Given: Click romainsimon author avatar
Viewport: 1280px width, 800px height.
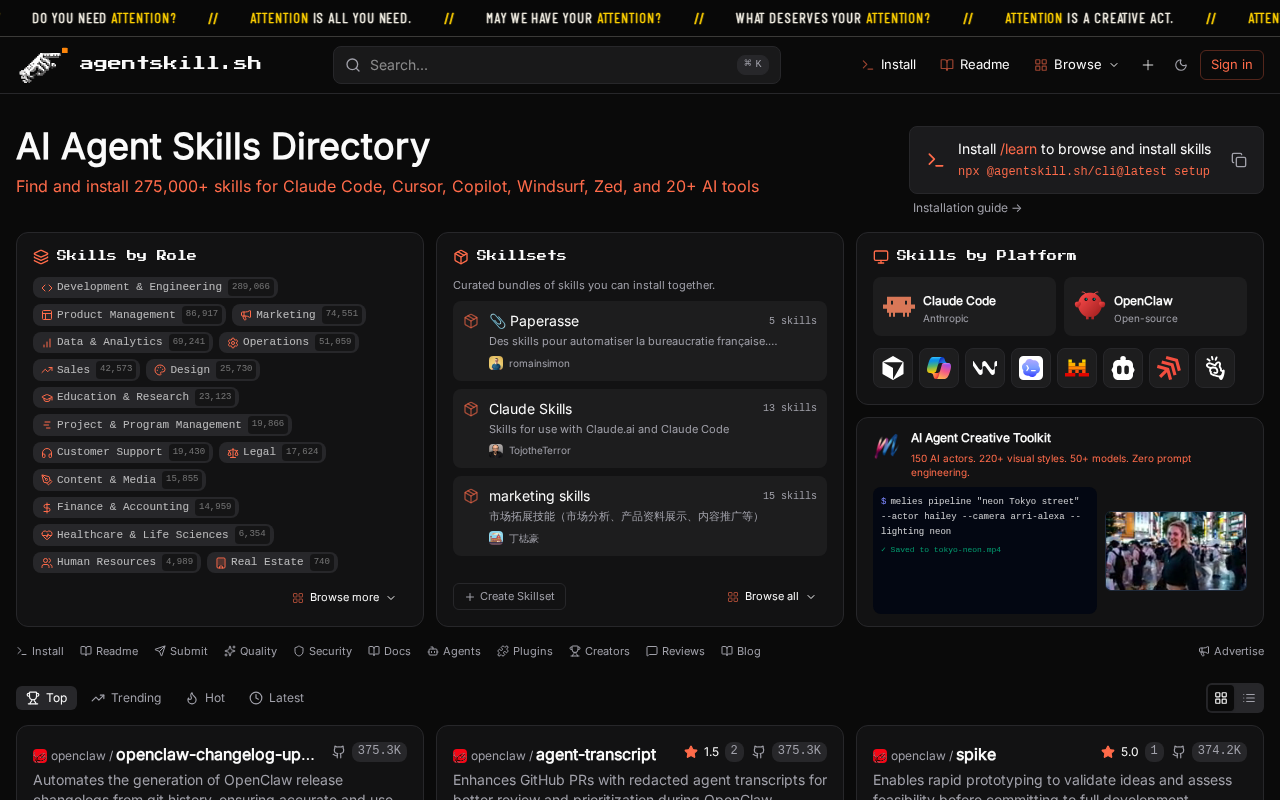Looking at the screenshot, I should (x=496, y=363).
